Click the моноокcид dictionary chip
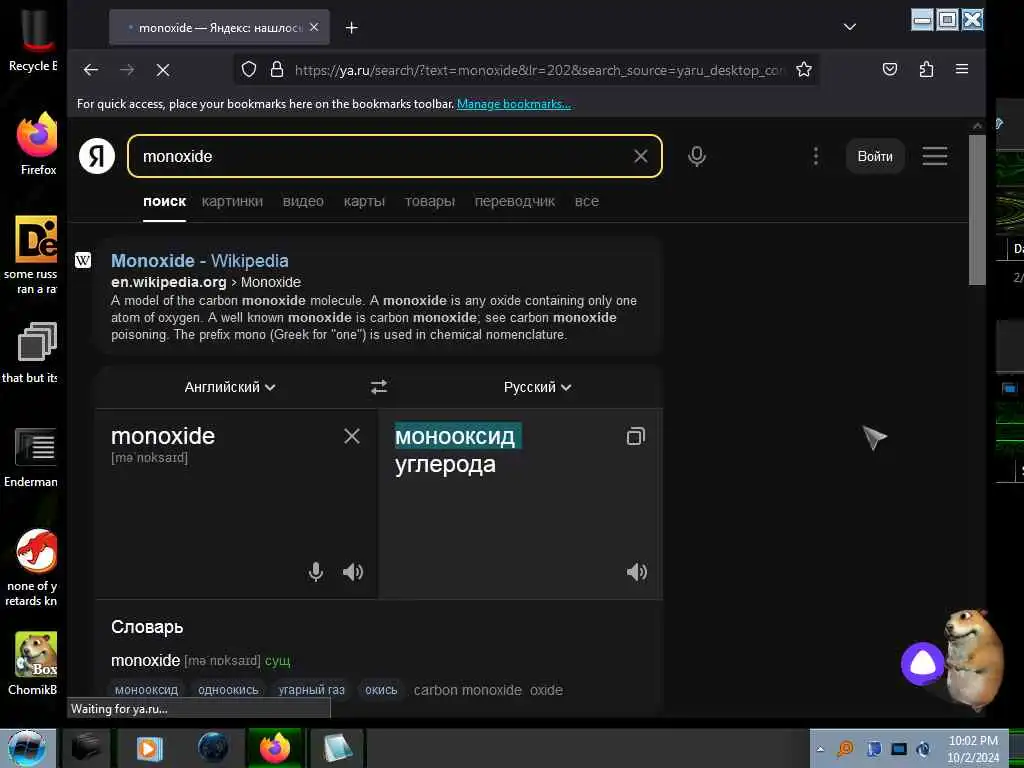The height and width of the screenshot is (768, 1024). tap(146, 690)
